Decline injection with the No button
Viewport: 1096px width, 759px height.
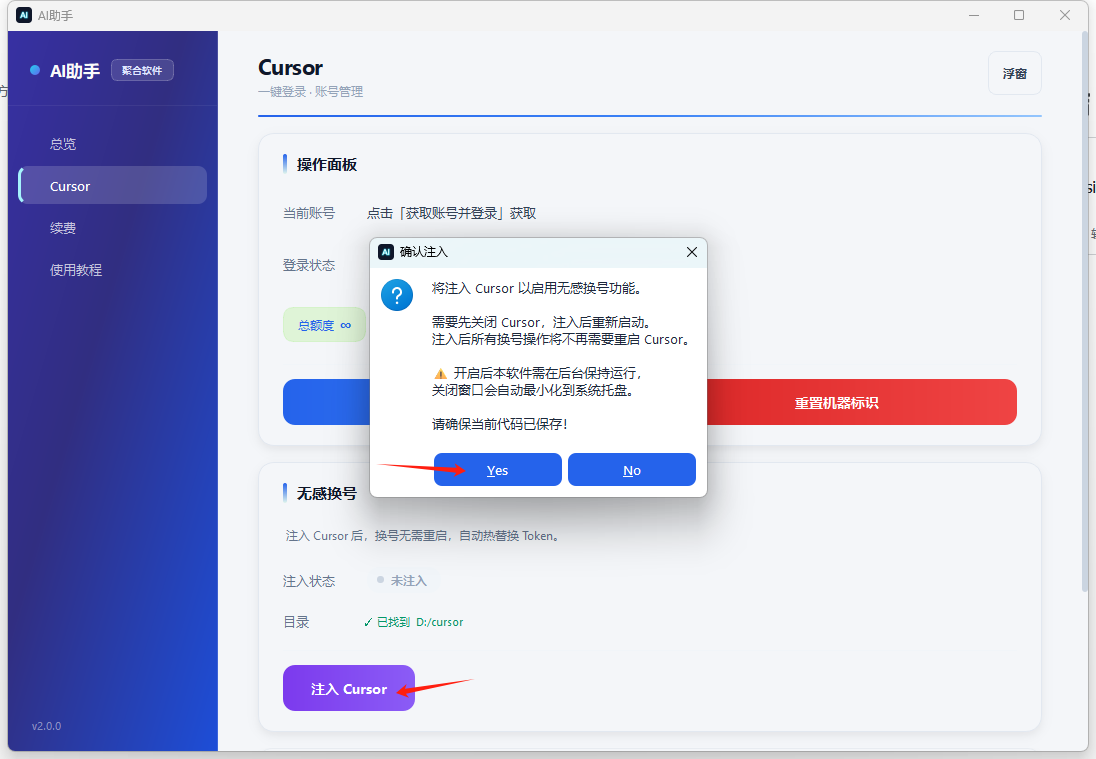(631, 470)
